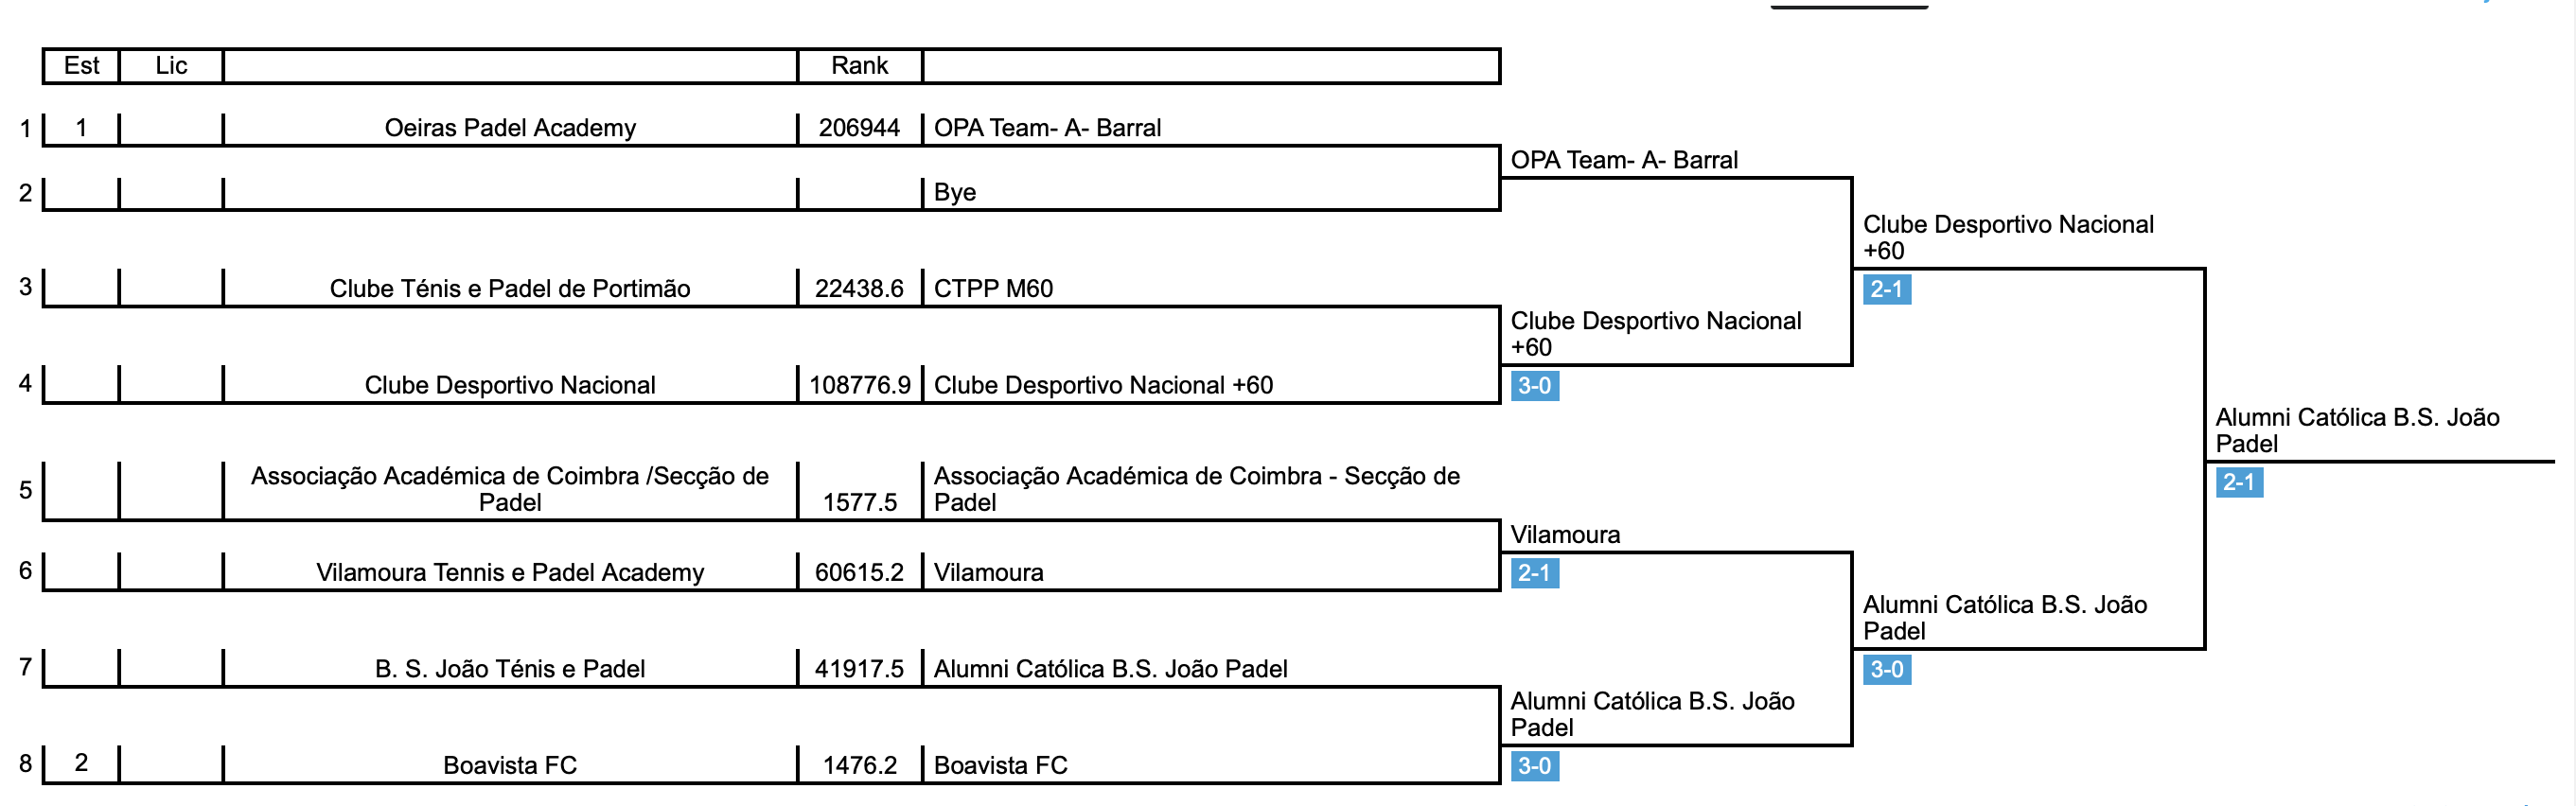Click the Vilamoura Tennis e Padel Academy club
The image size is (2576, 806).
point(510,572)
